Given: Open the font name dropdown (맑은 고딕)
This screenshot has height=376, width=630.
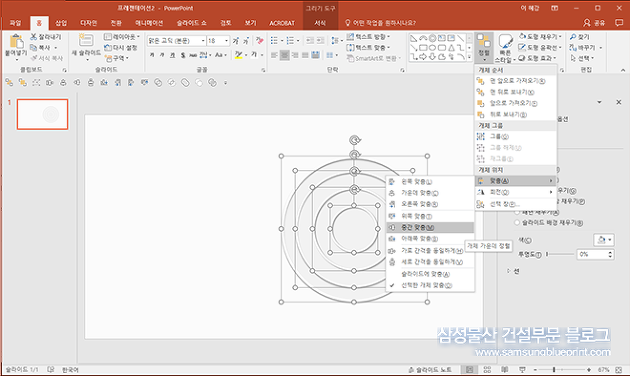Looking at the screenshot, I should (x=203, y=41).
